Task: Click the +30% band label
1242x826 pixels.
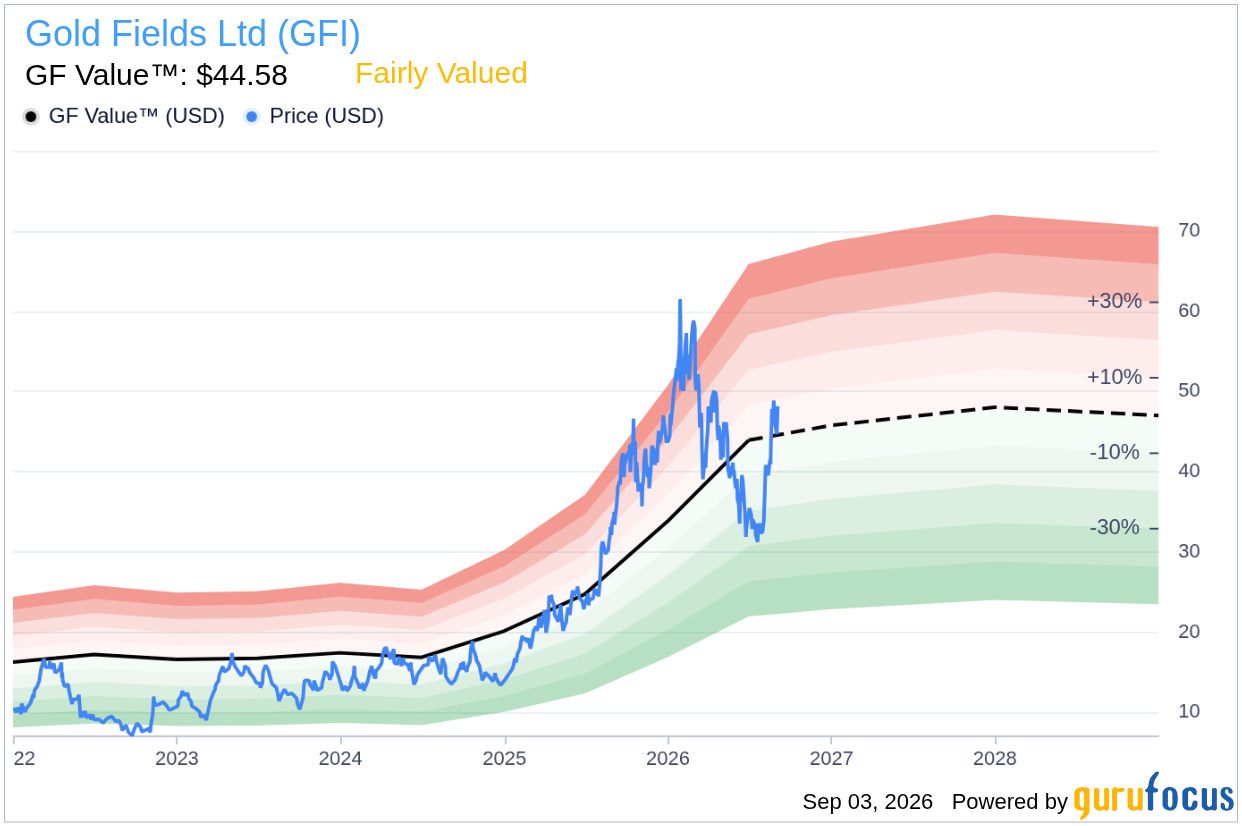Action: pyautogui.click(x=1114, y=301)
